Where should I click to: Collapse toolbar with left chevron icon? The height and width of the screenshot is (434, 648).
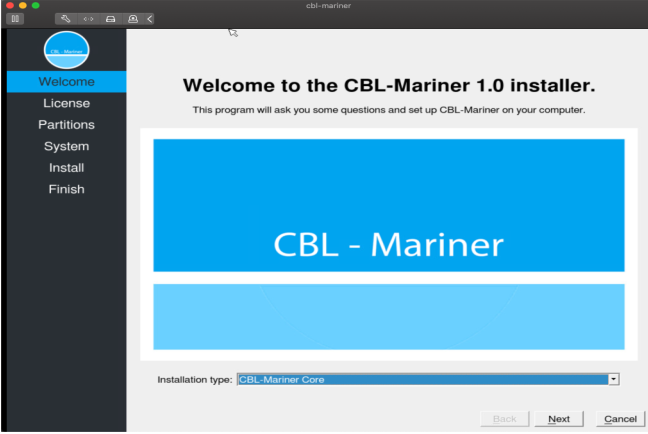150,19
